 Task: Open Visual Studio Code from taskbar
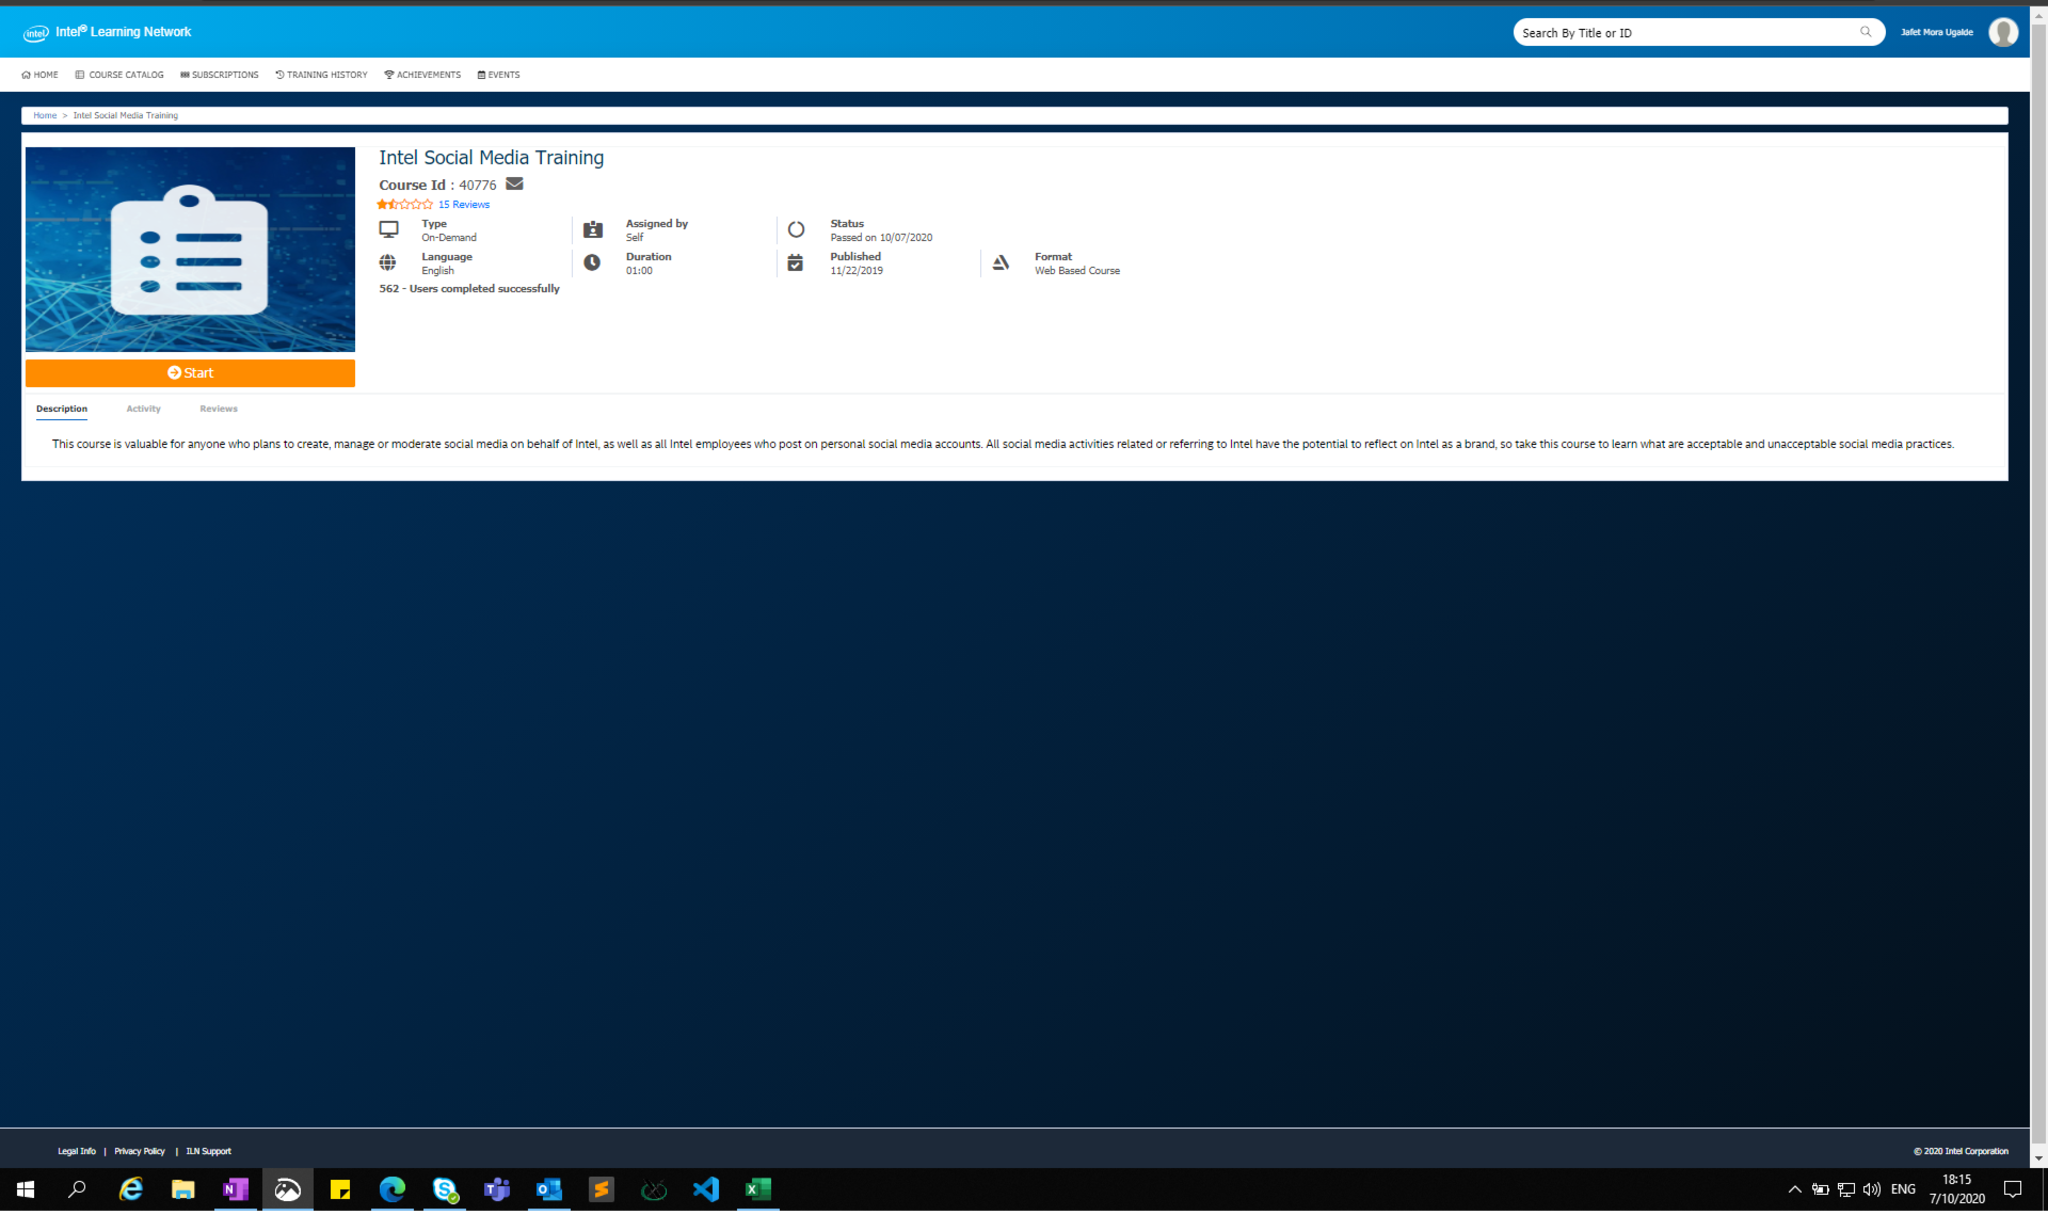pyautogui.click(x=706, y=1189)
